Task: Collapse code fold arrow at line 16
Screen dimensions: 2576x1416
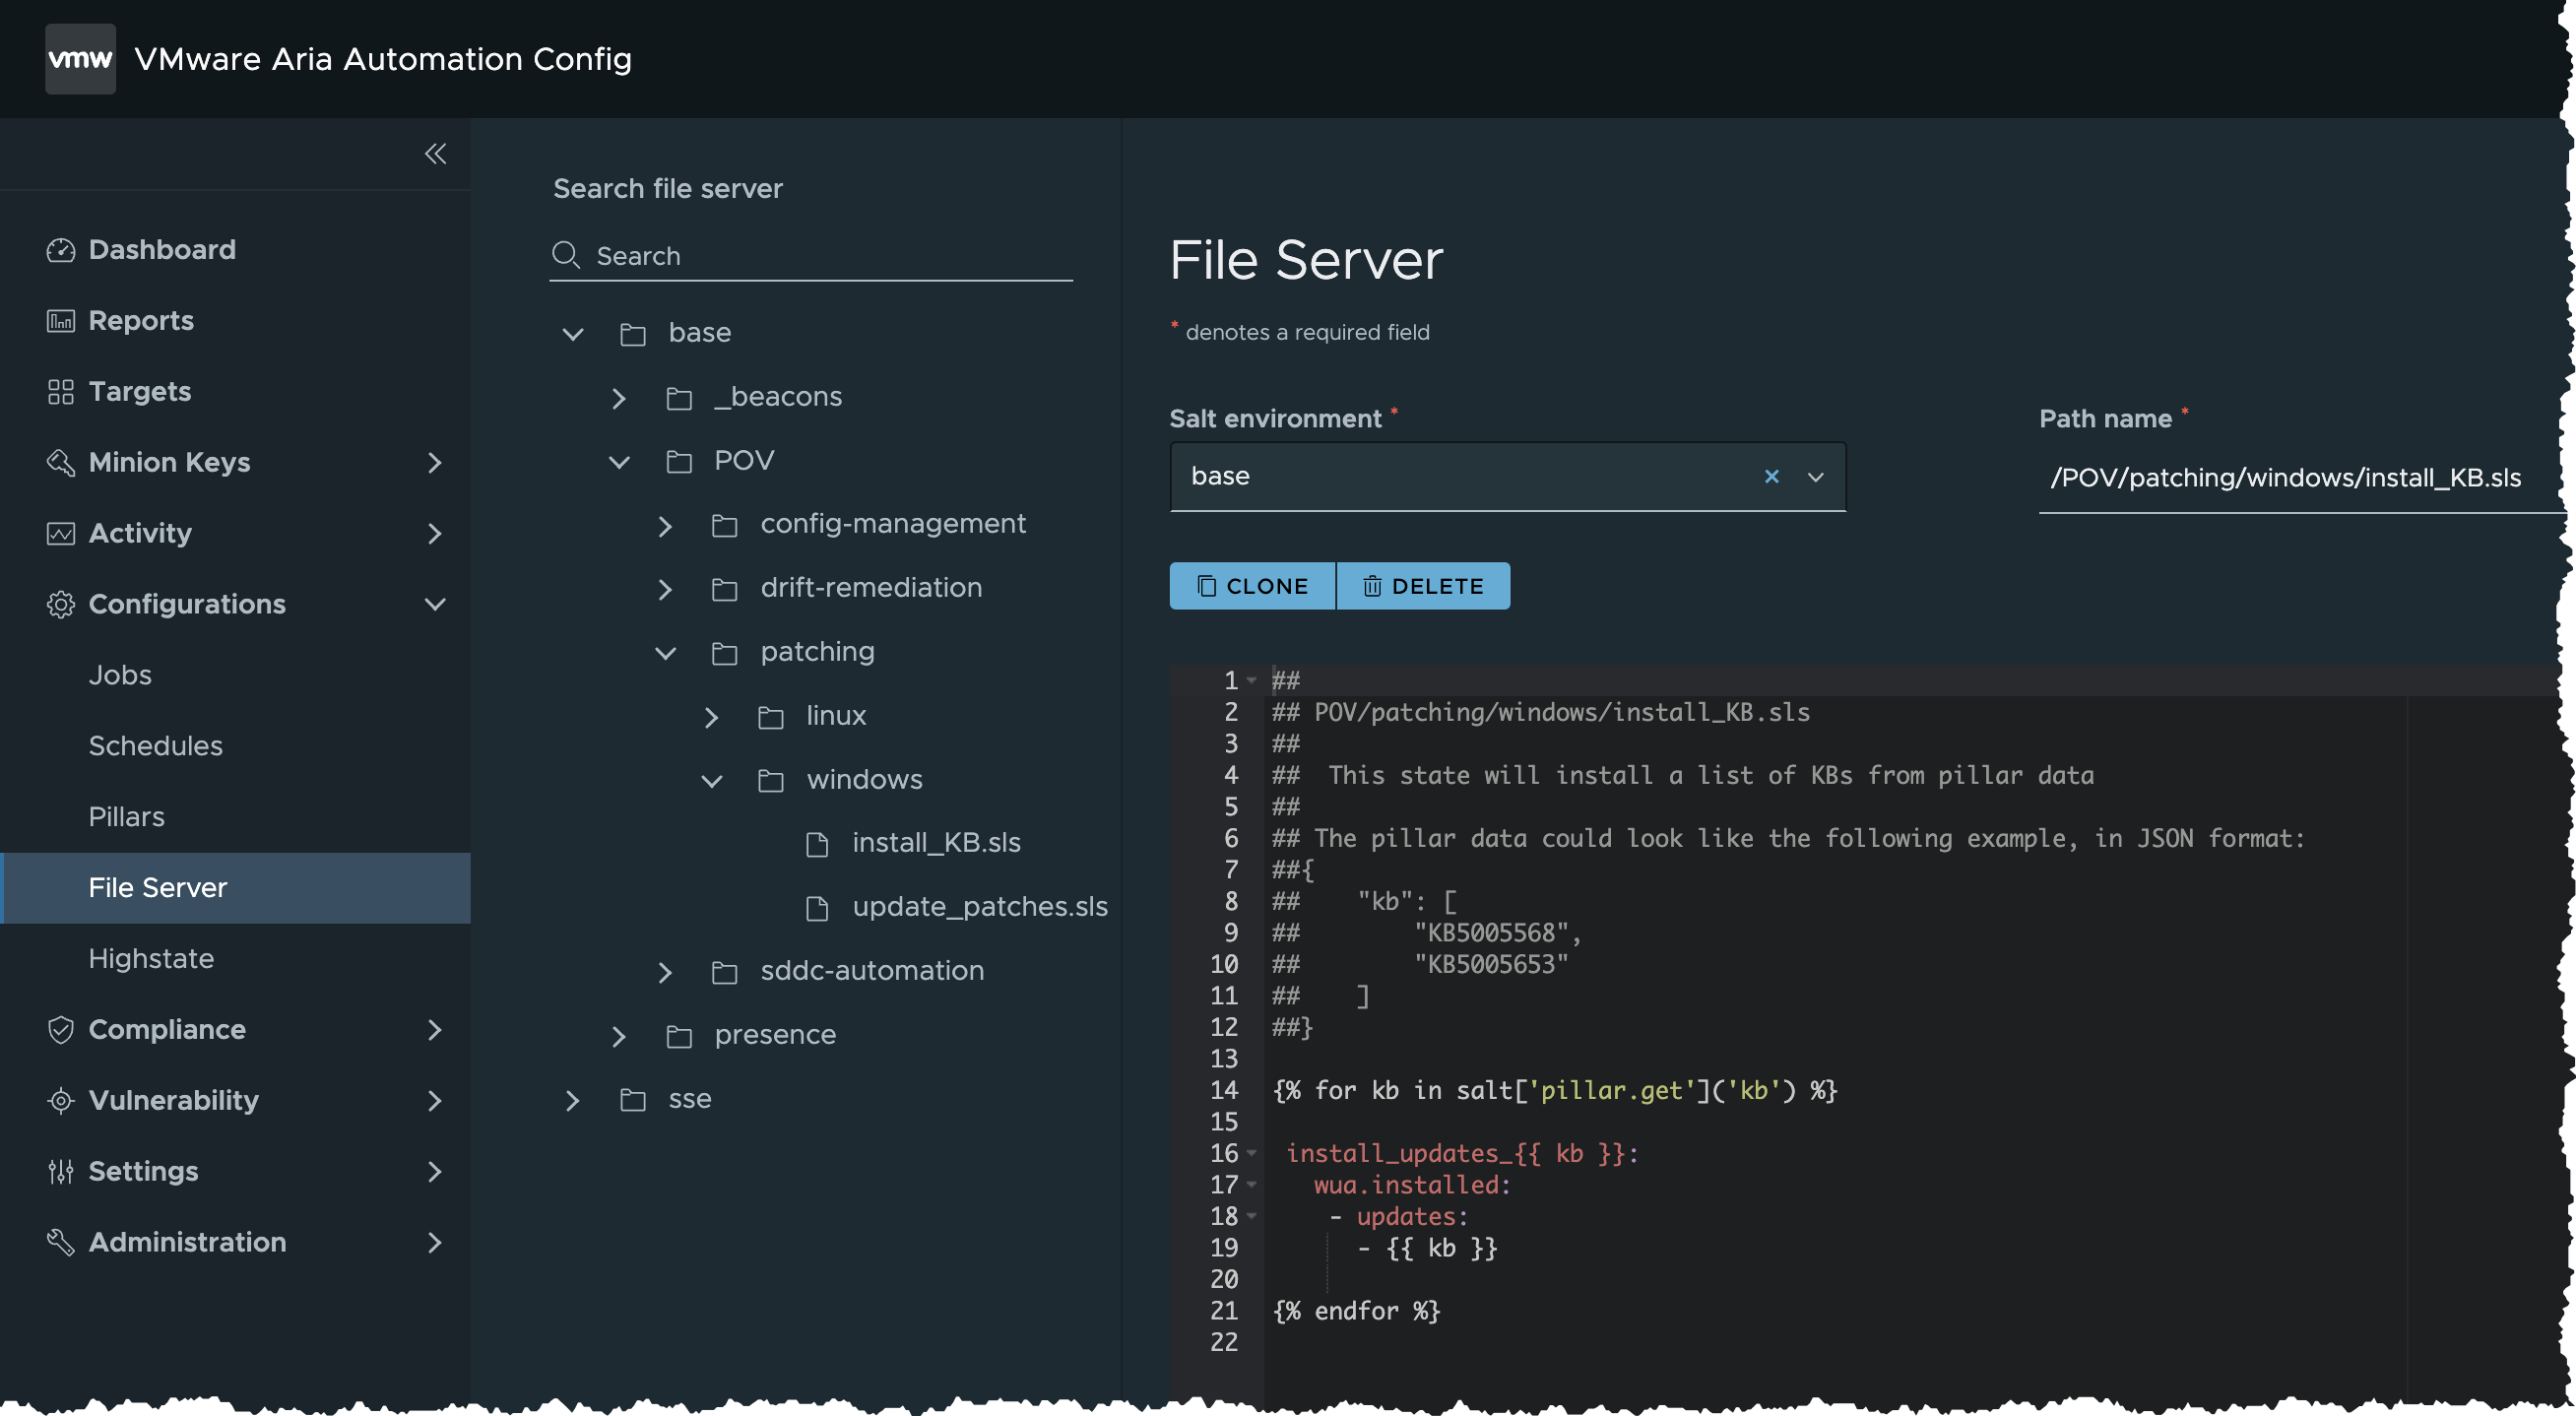Action: [x=1251, y=1153]
